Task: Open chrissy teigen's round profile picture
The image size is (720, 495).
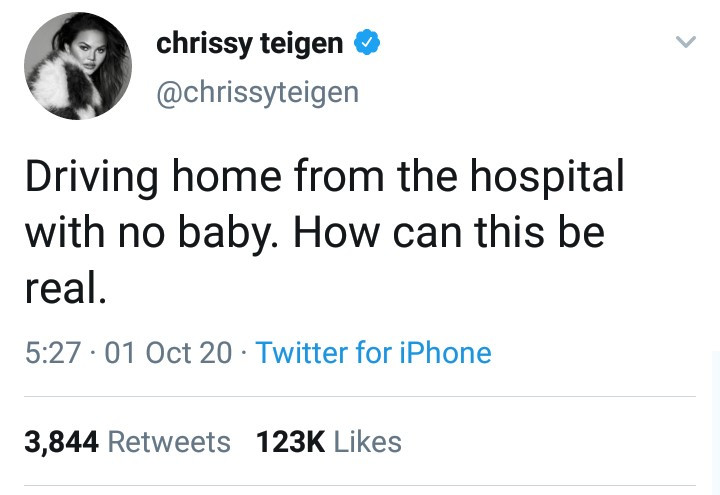Action: point(78,66)
